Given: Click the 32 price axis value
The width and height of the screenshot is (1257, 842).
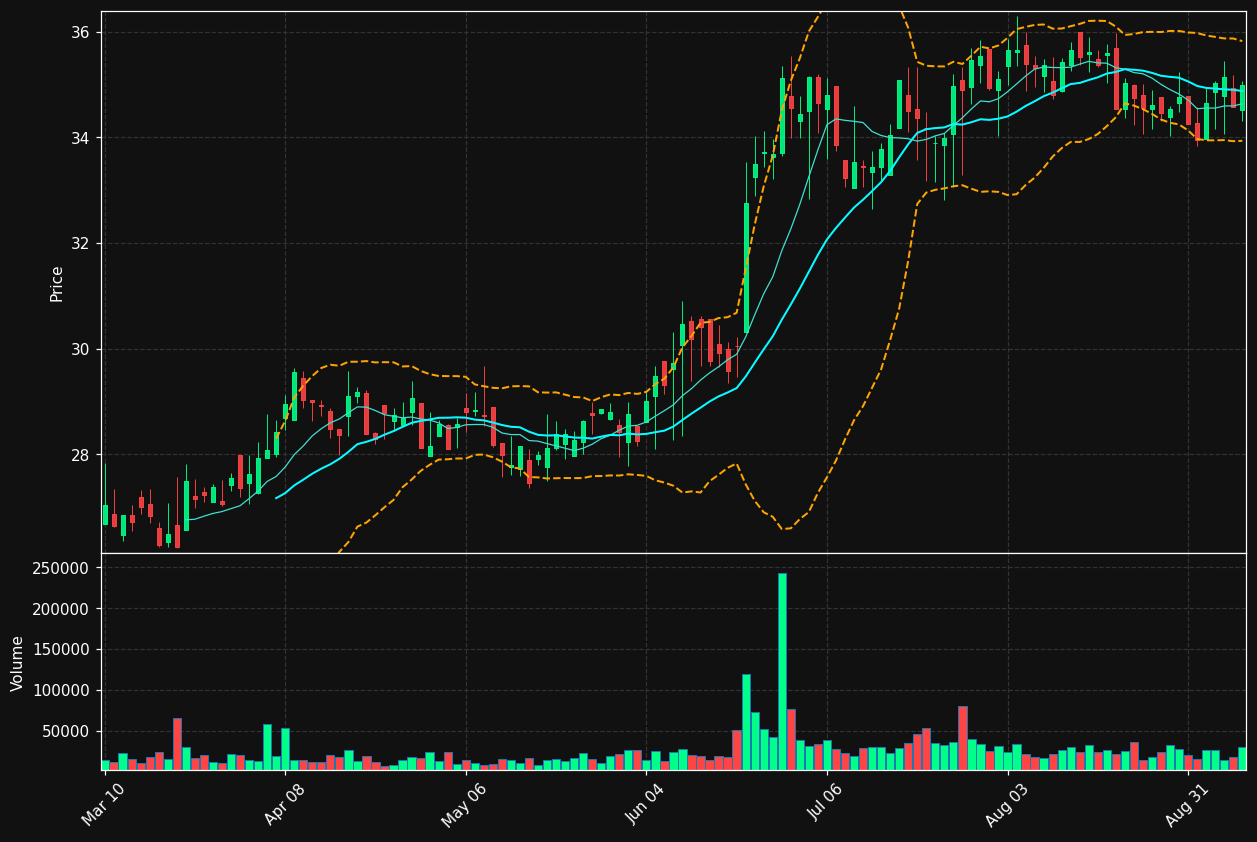Looking at the screenshot, I should click(x=80, y=244).
